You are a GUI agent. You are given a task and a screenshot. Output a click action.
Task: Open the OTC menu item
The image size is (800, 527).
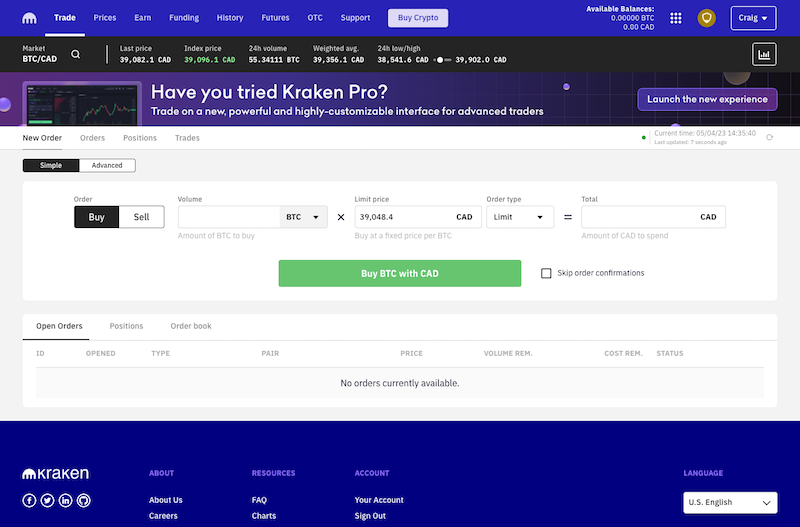(315, 18)
